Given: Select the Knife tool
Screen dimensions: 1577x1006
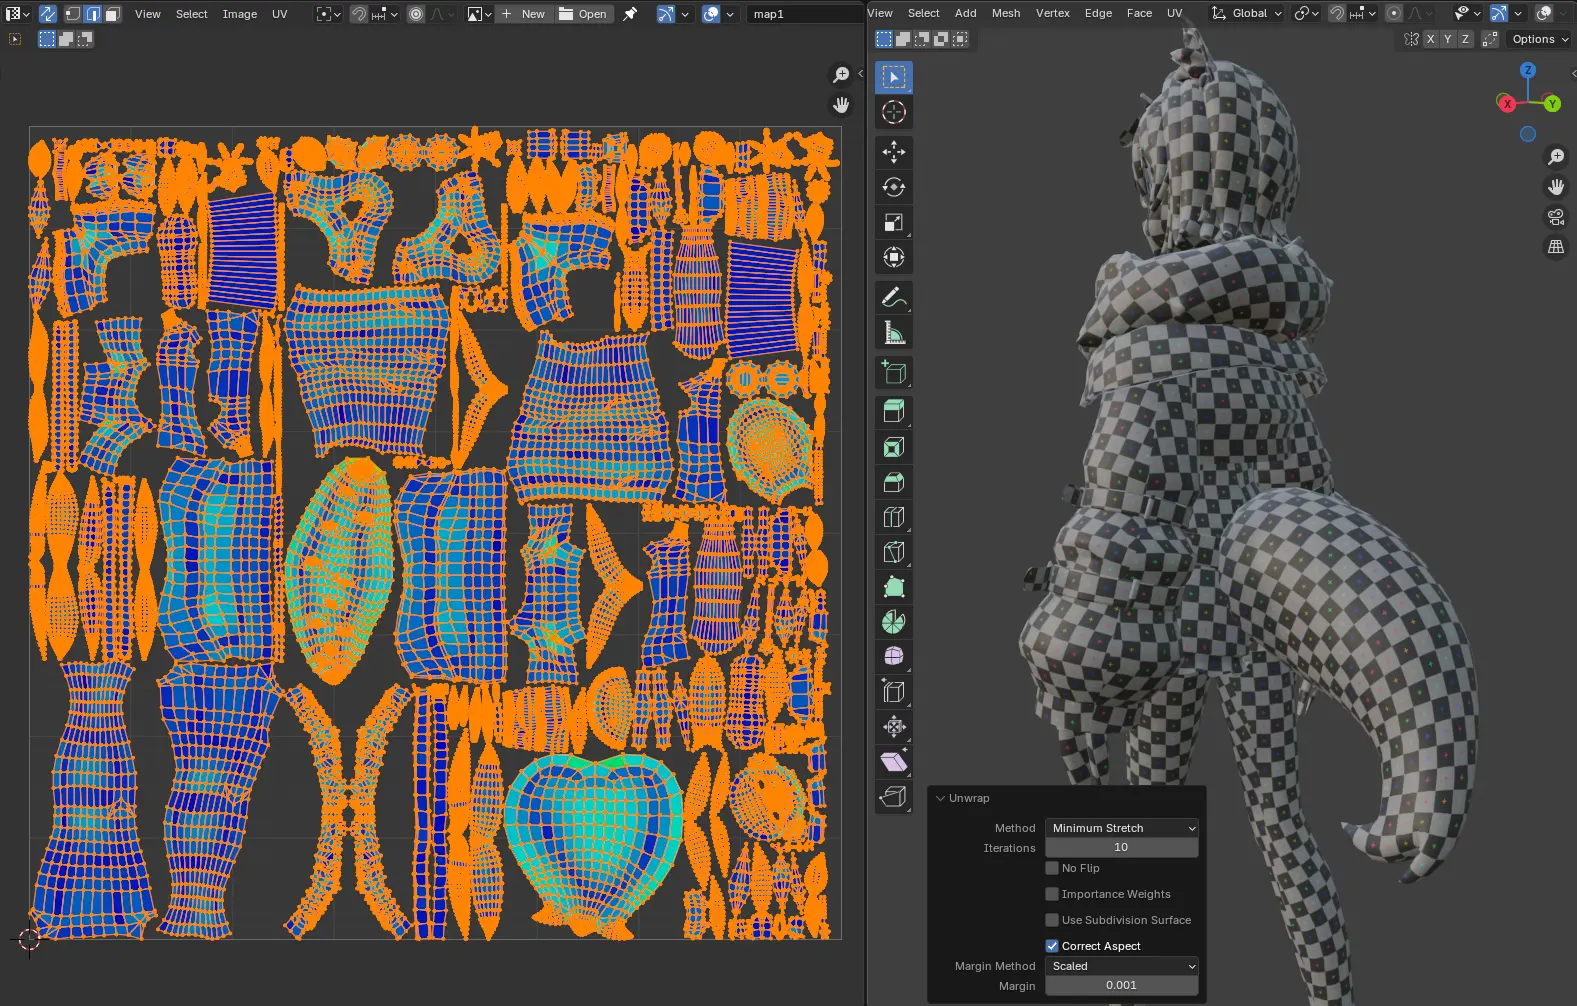Looking at the screenshot, I should (x=894, y=552).
